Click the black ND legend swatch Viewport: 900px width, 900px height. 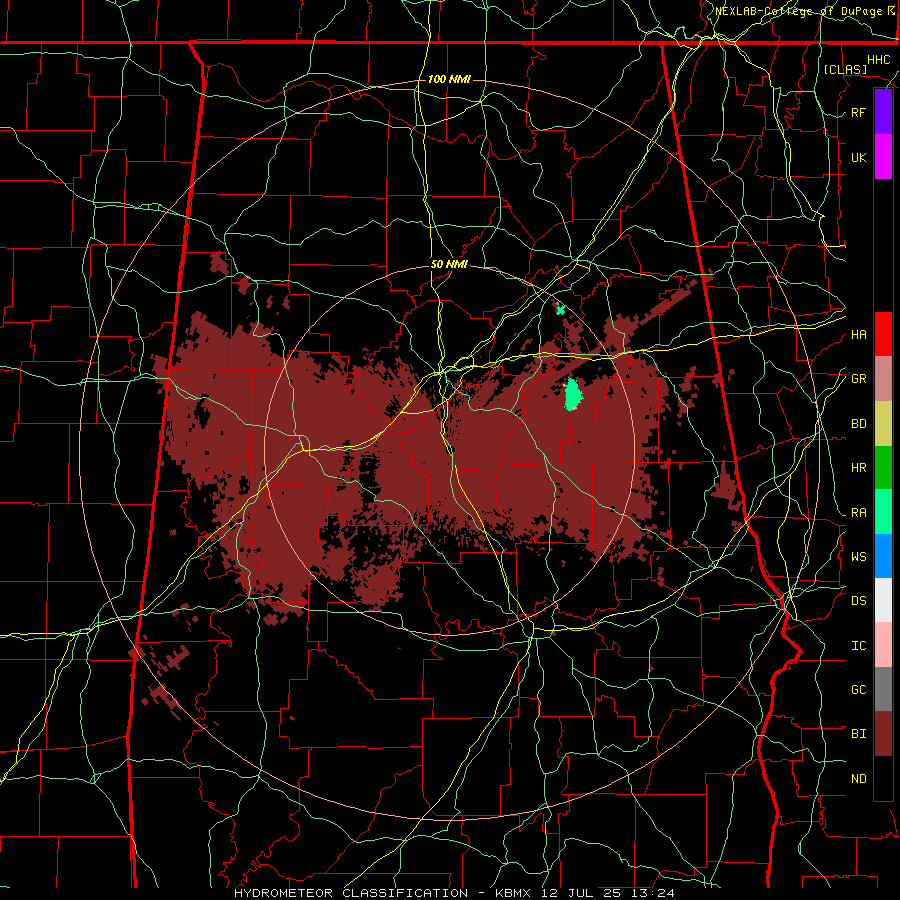tap(883, 778)
